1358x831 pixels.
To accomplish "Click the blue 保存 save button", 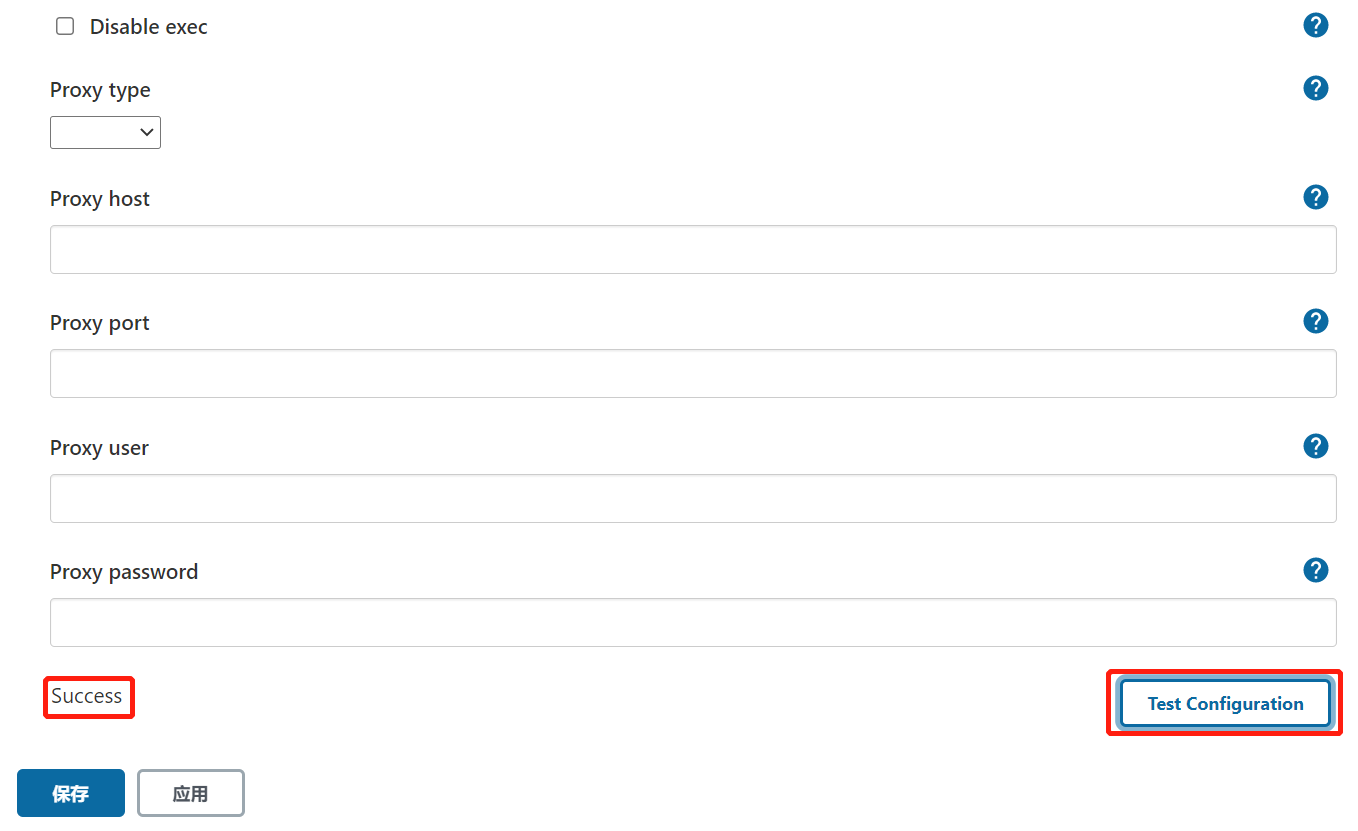I will (x=71, y=793).
